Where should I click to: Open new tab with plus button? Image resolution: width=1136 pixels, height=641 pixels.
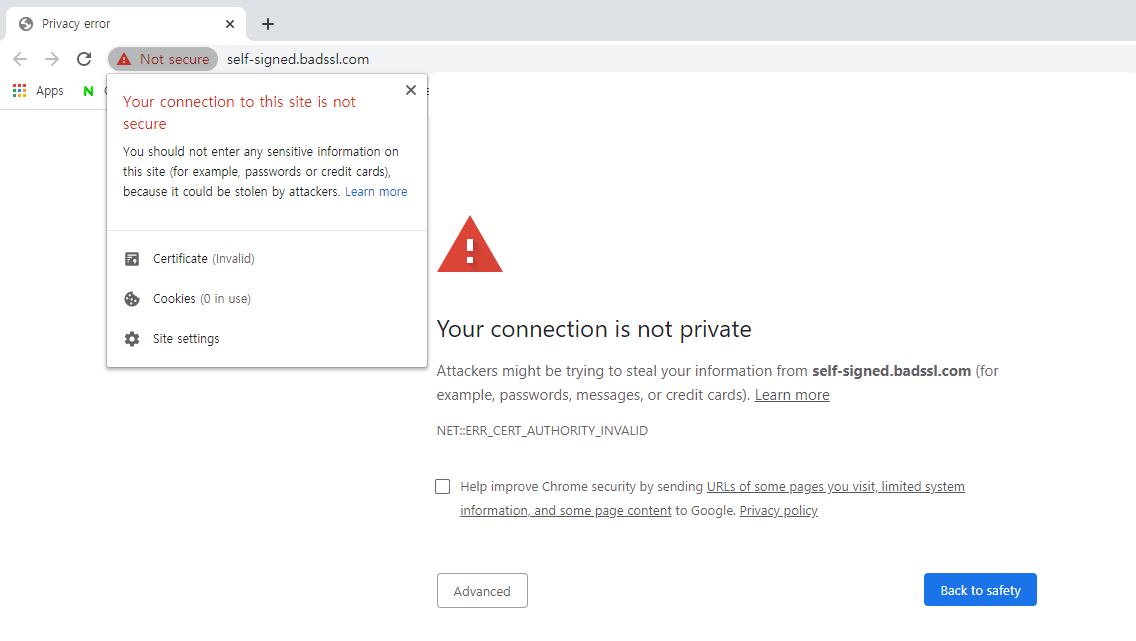[x=268, y=24]
